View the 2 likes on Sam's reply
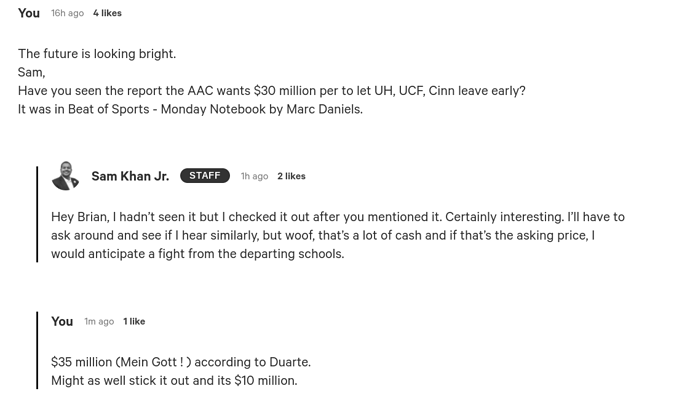Viewport: 690px width, 415px height. pyautogui.click(x=291, y=176)
